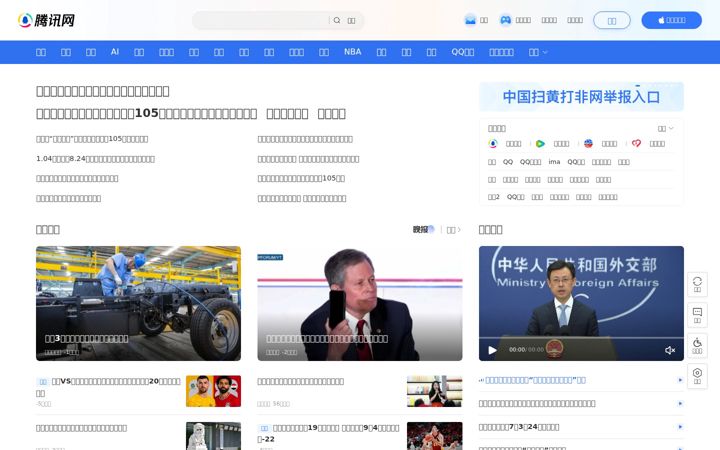Open news link starting with 1.04
This screenshot has height=450, width=720.
[x=96, y=158]
